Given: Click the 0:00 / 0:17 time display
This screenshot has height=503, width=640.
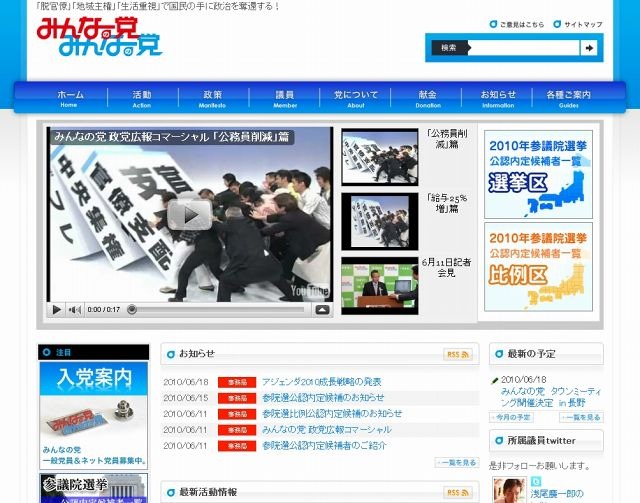Looking at the screenshot, I should pyautogui.click(x=104, y=310).
